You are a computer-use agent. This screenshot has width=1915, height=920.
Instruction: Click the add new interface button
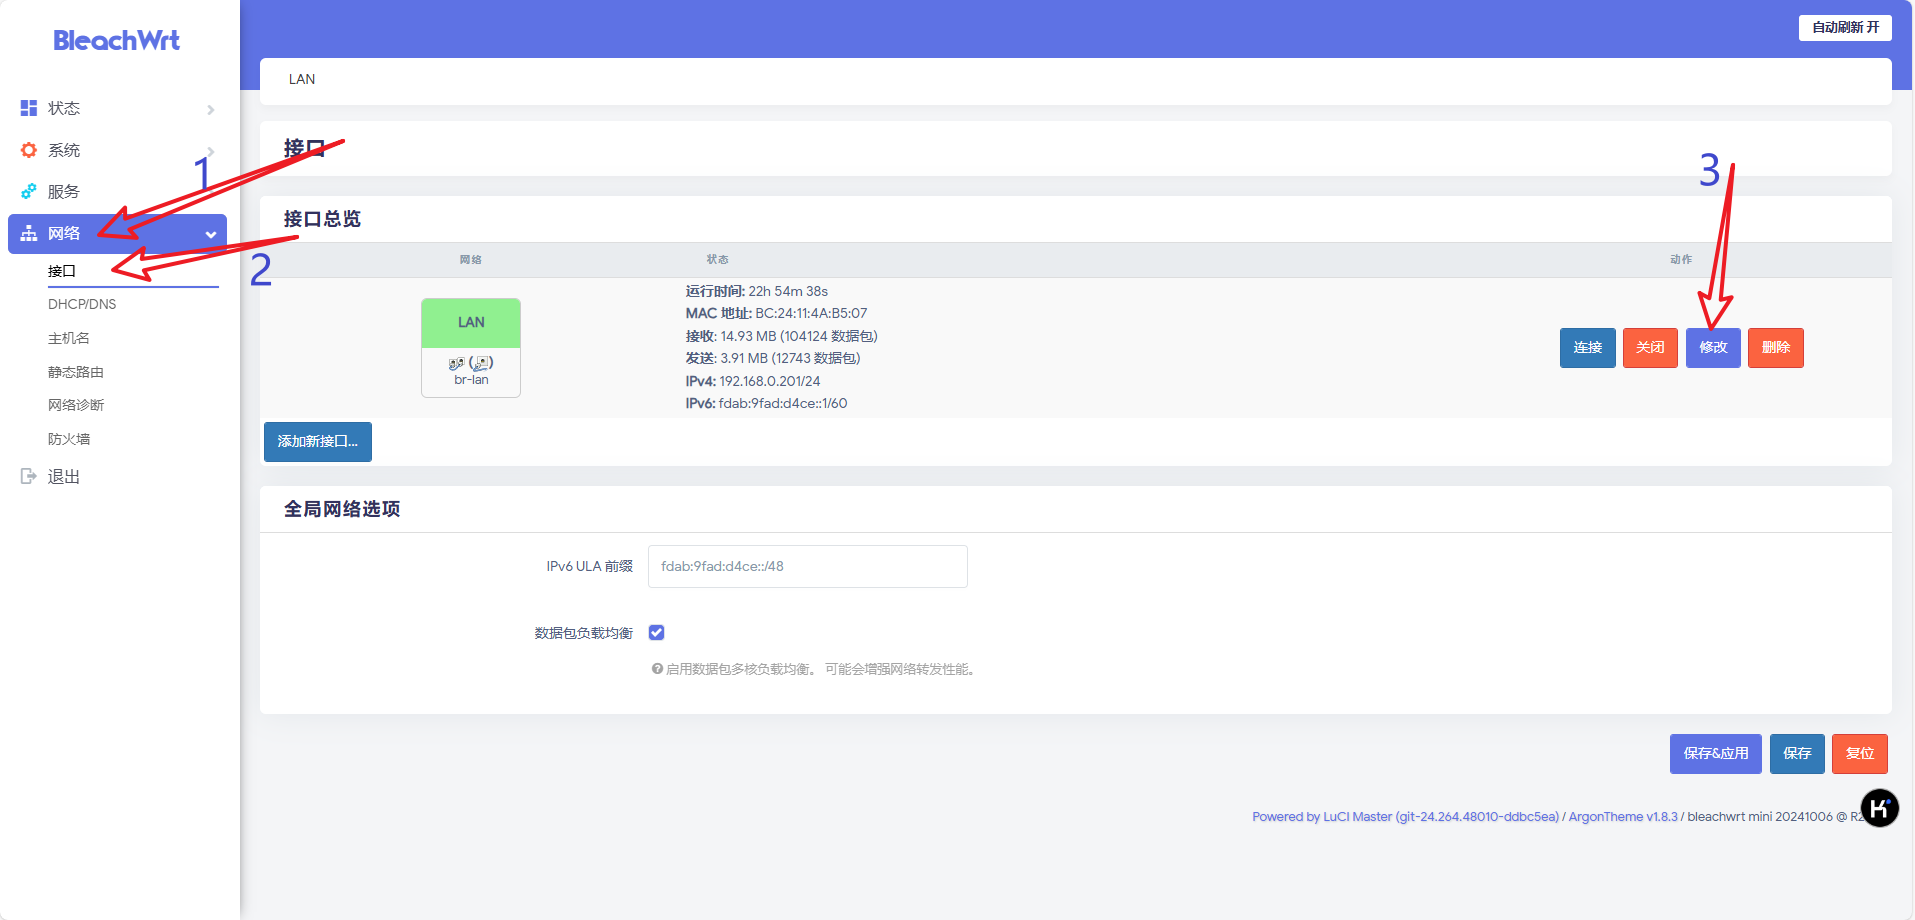click(317, 441)
